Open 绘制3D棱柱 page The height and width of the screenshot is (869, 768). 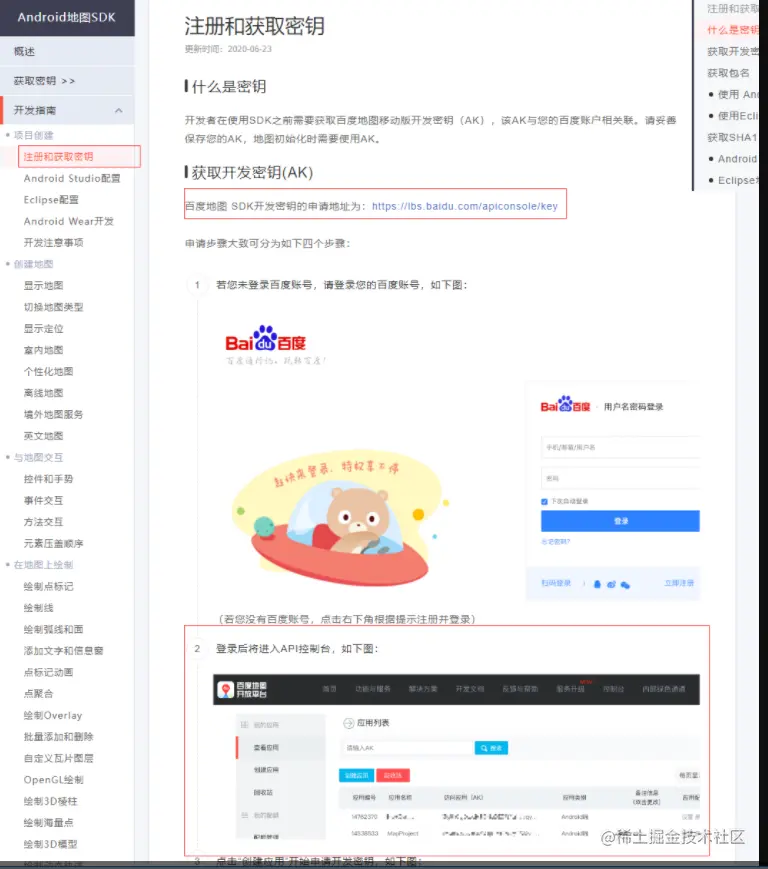point(50,801)
